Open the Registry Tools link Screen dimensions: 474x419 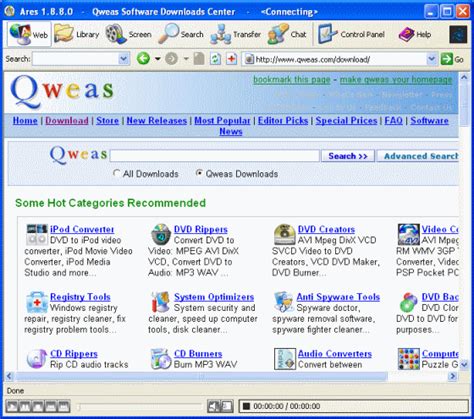coord(80,297)
